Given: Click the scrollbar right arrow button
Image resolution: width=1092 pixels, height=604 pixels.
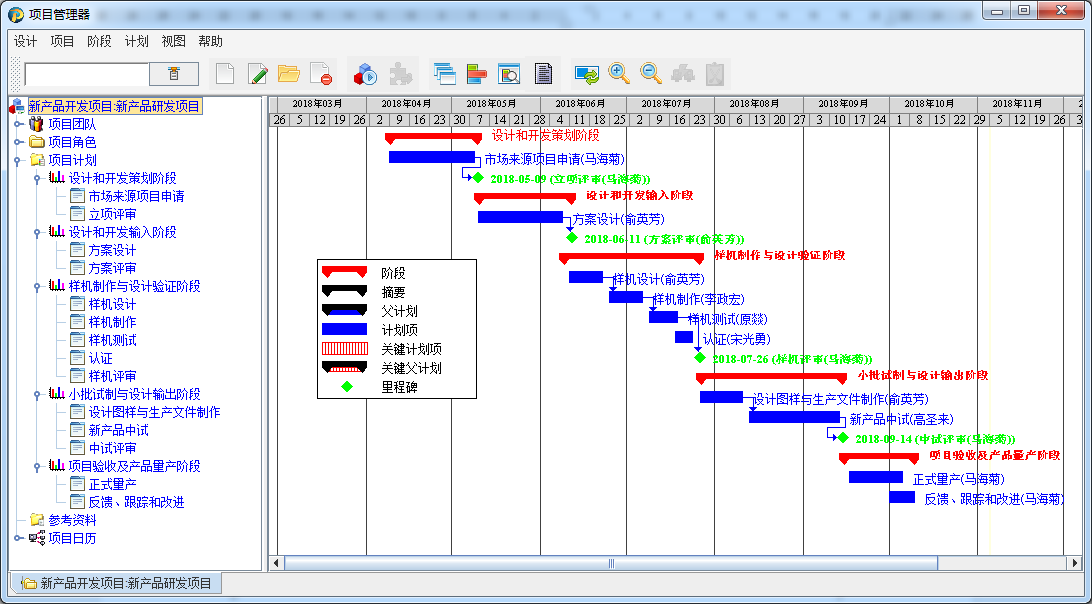Looking at the screenshot, I should pyautogui.click(x=1076, y=563).
